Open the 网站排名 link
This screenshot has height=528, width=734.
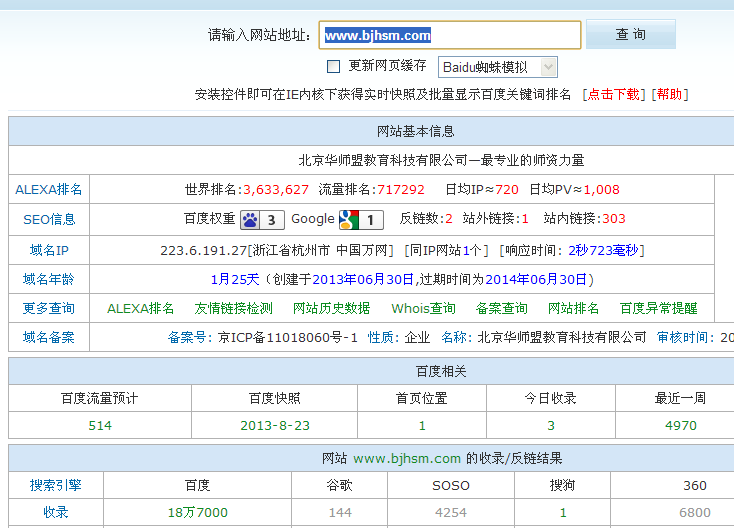click(573, 308)
